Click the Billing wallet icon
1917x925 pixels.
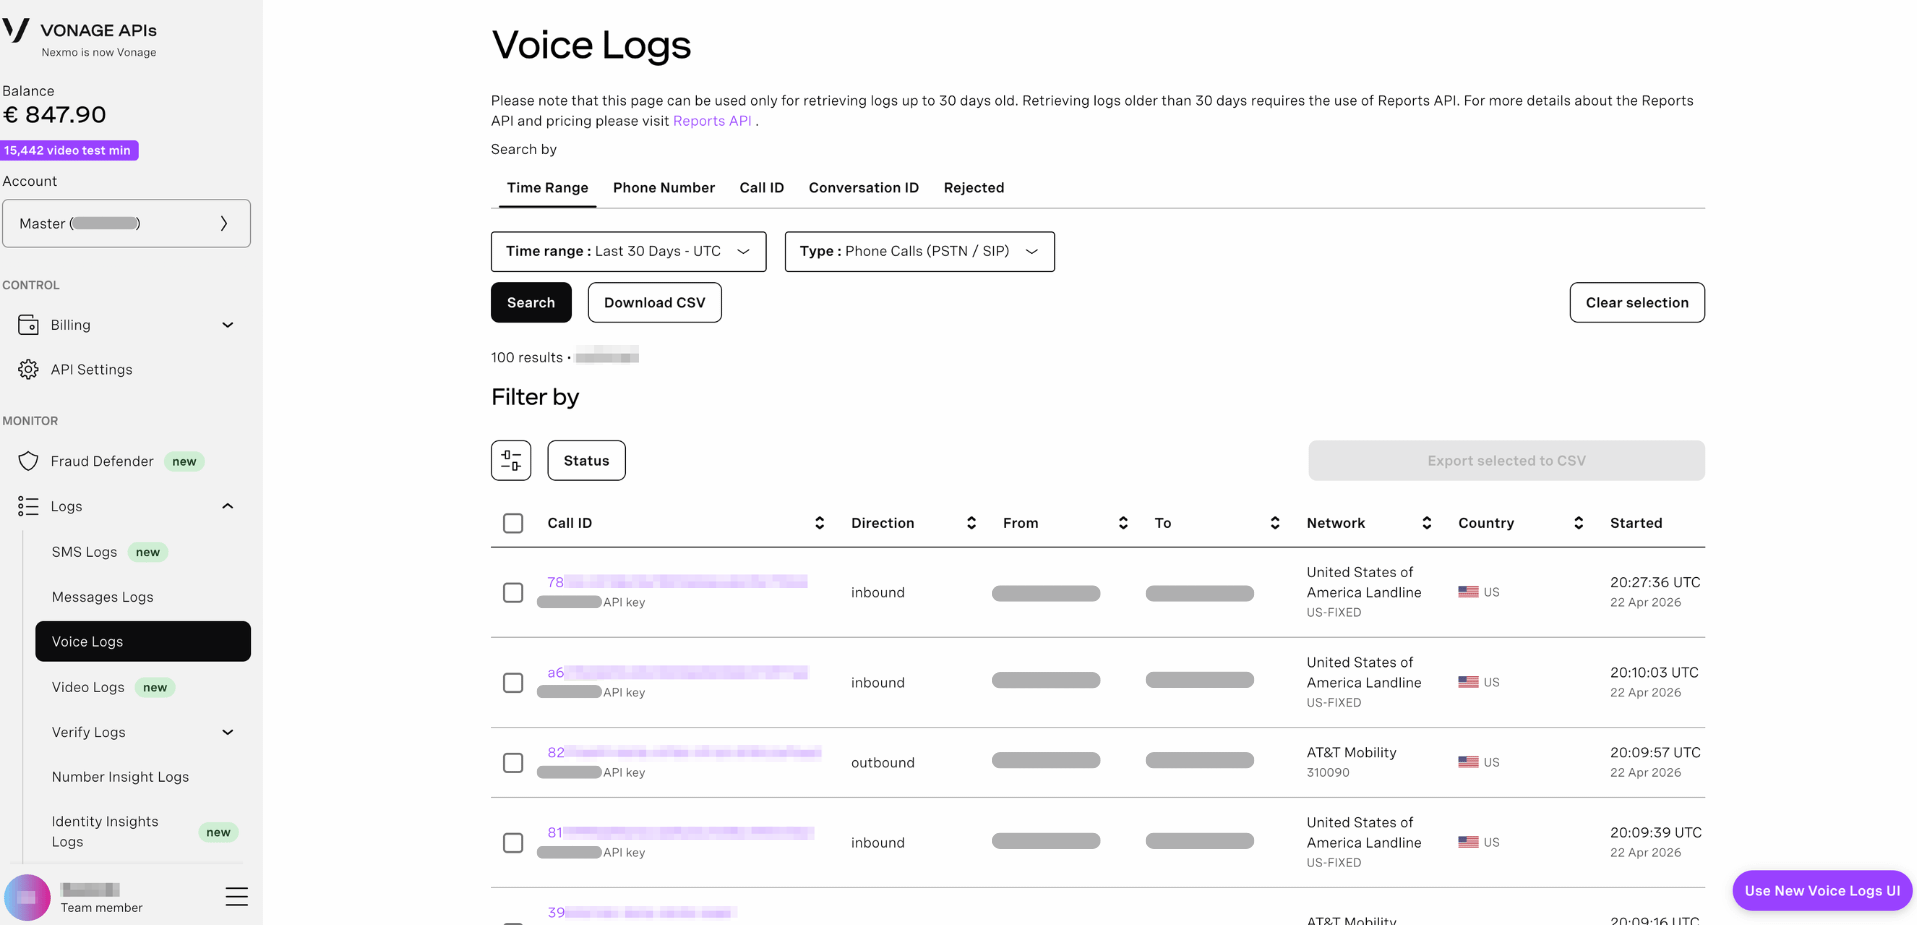pos(28,325)
